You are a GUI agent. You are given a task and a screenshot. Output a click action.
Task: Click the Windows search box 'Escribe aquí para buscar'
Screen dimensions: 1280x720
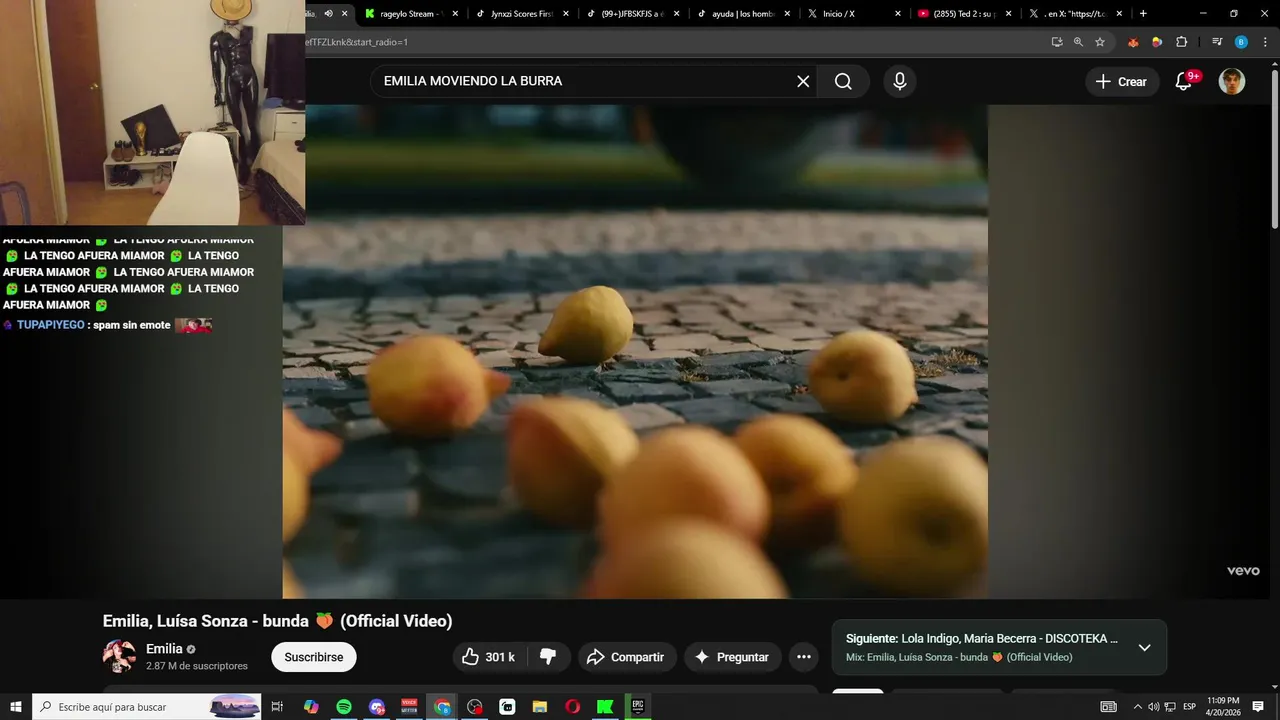[146, 707]
